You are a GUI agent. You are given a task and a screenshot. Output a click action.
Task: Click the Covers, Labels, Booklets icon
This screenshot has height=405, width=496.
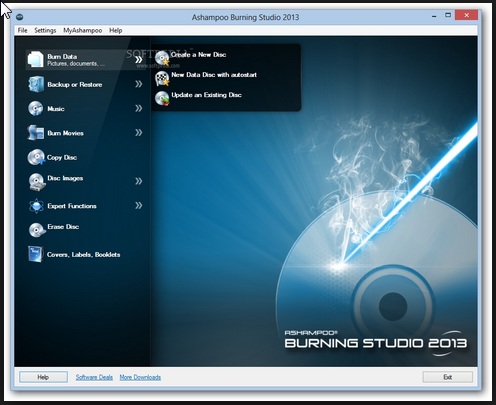(36, 254)
